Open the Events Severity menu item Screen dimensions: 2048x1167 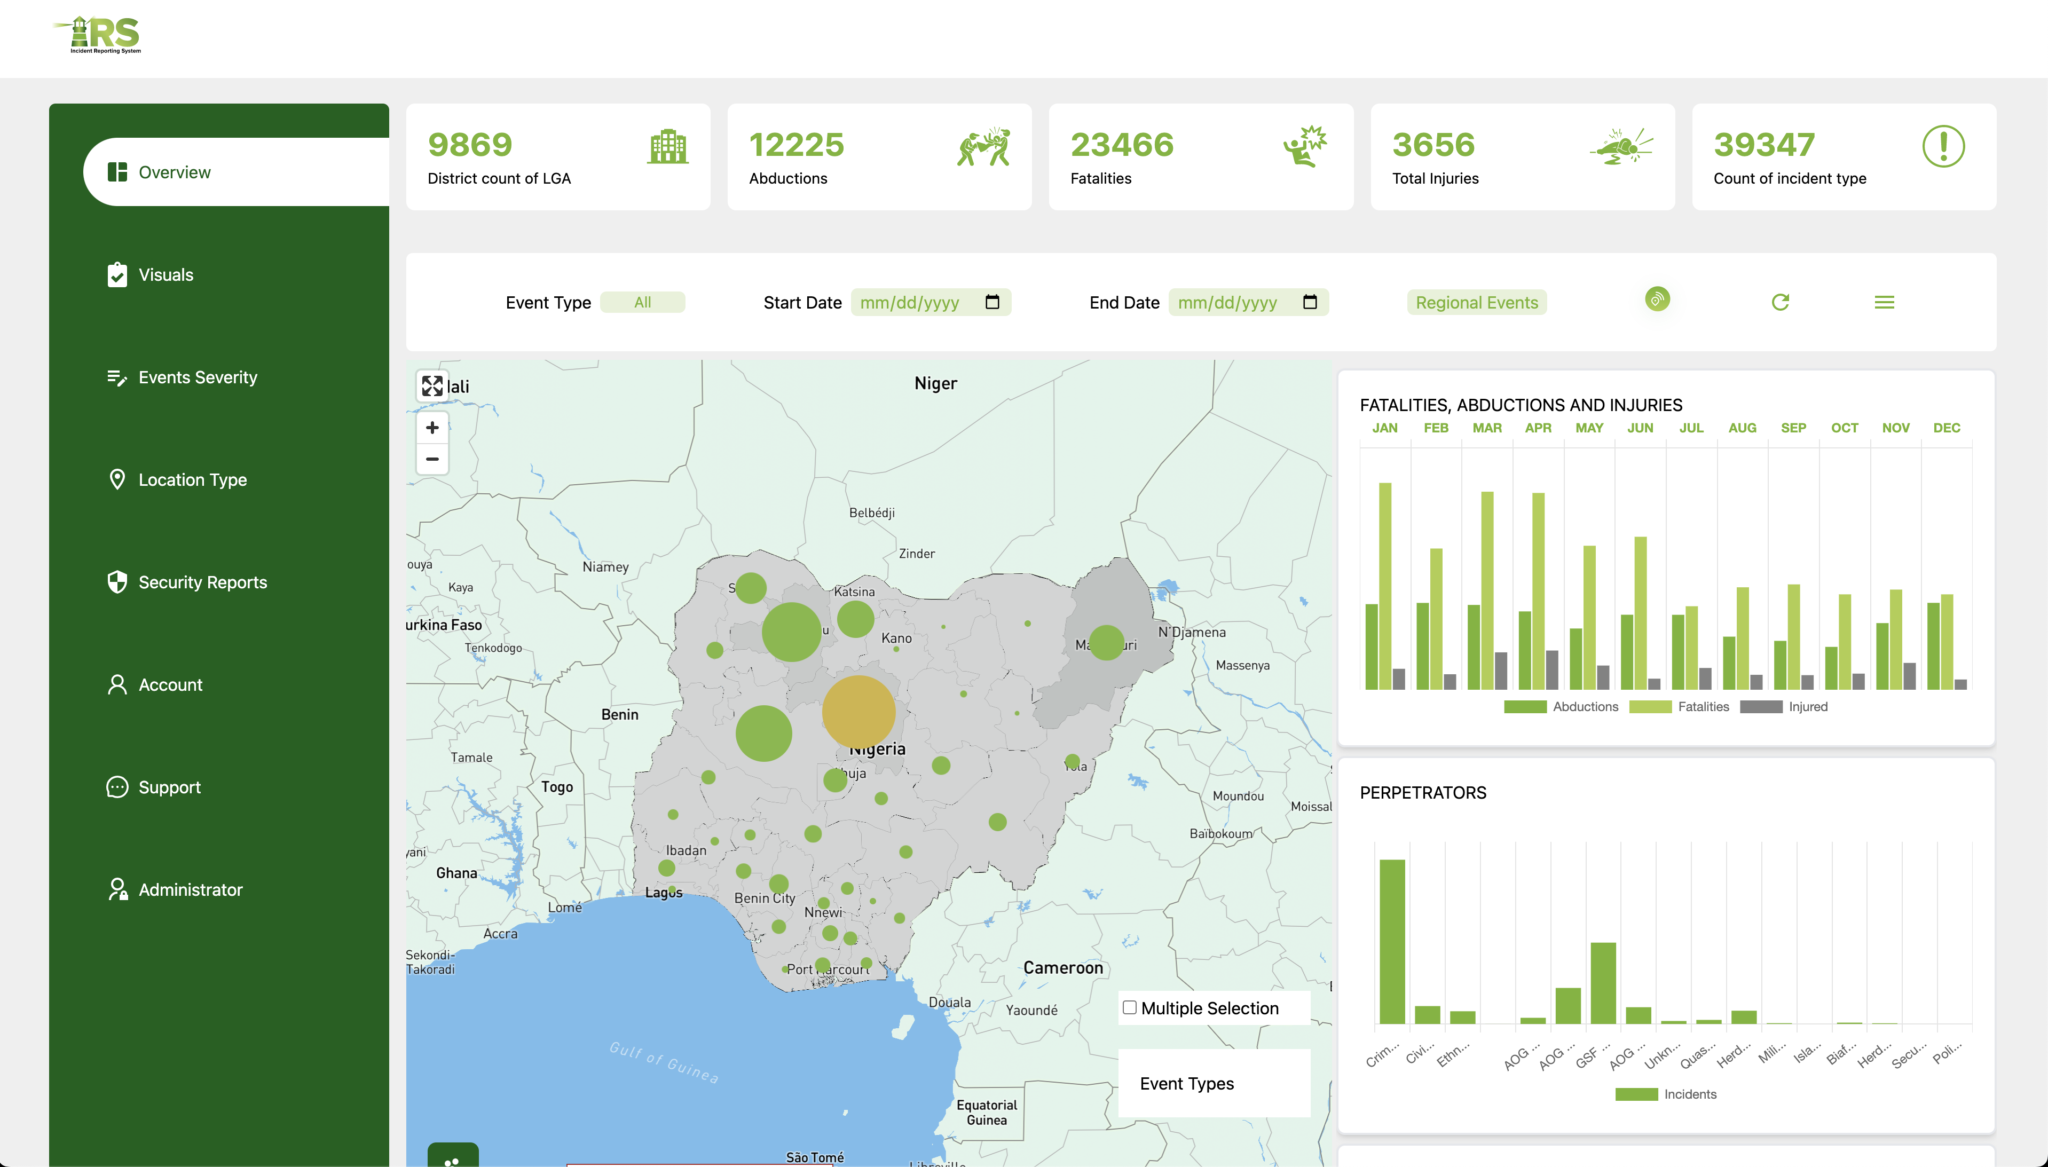[x=197, y=378]
